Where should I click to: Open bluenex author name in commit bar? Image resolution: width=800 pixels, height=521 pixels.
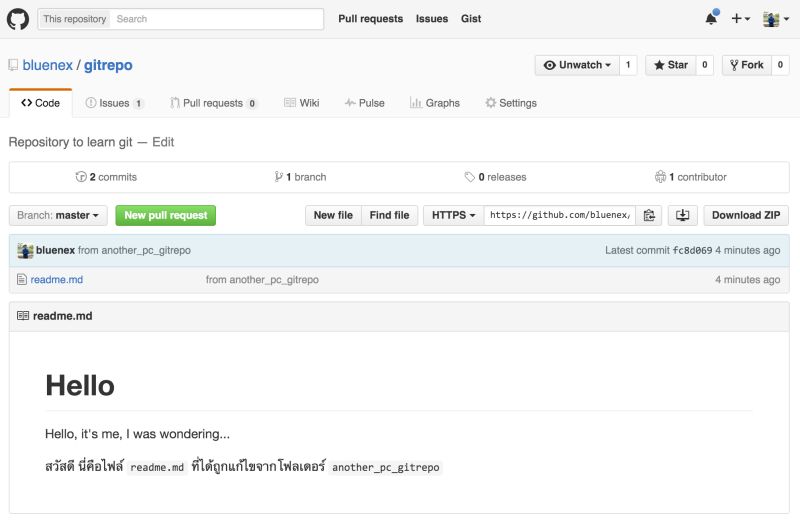point(56,251)
